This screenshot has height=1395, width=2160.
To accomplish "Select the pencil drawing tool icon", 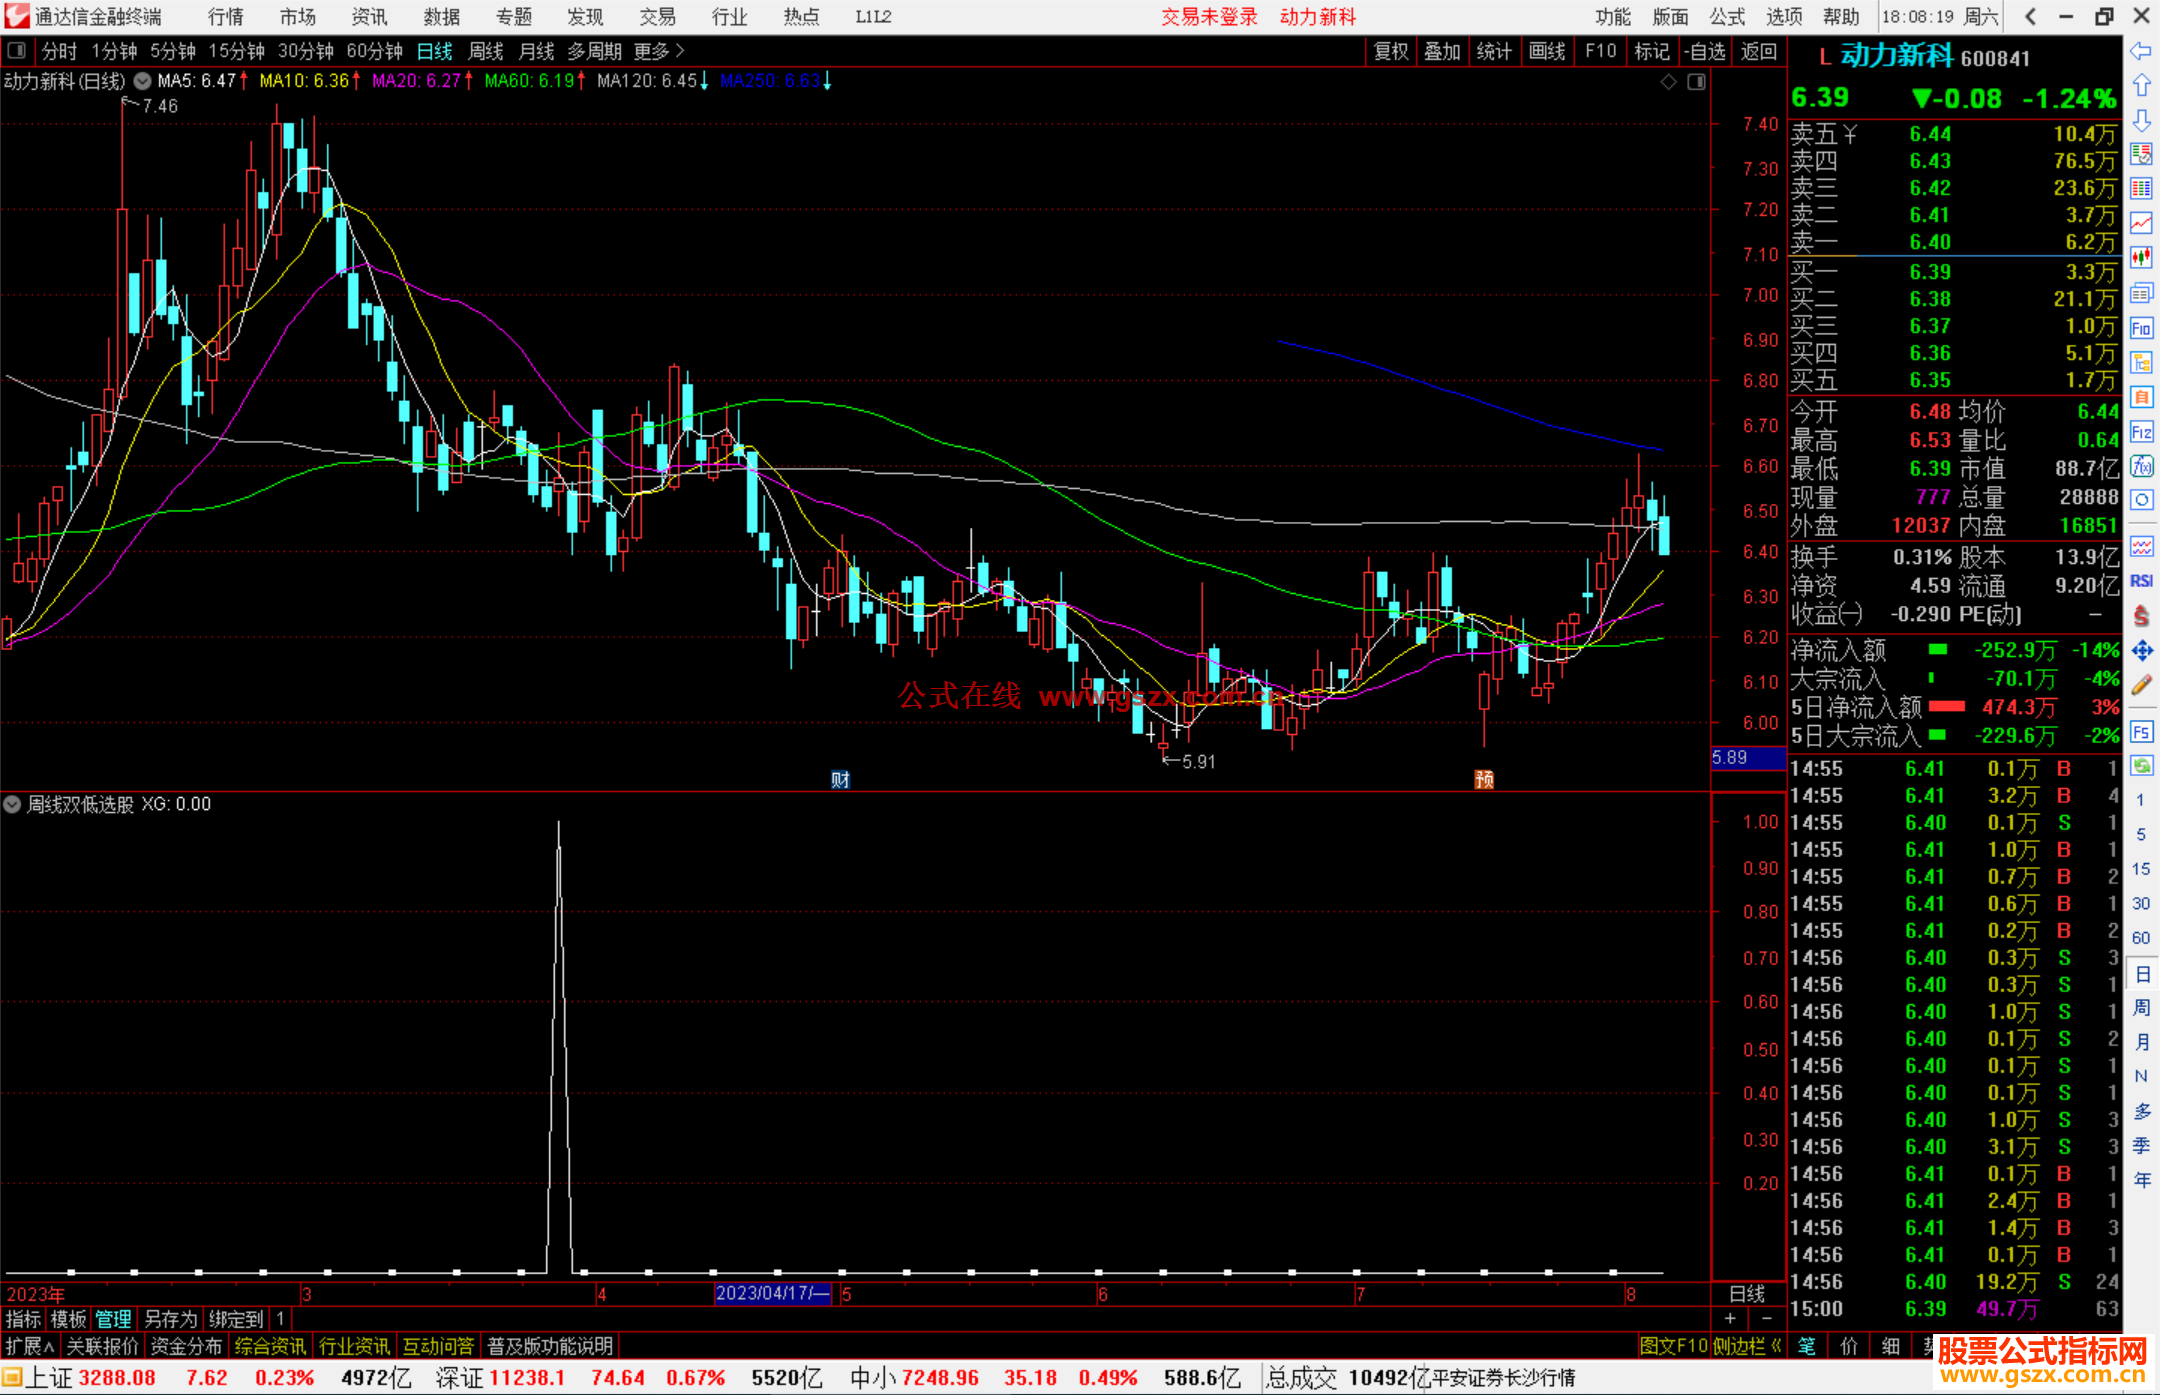I will 2141,686.
